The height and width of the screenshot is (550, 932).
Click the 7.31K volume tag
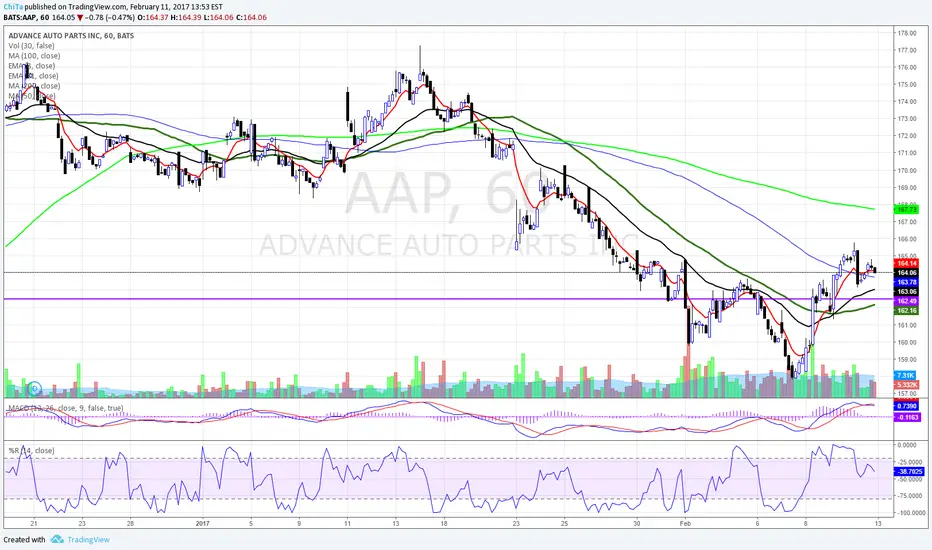click(x=906, y=376)
